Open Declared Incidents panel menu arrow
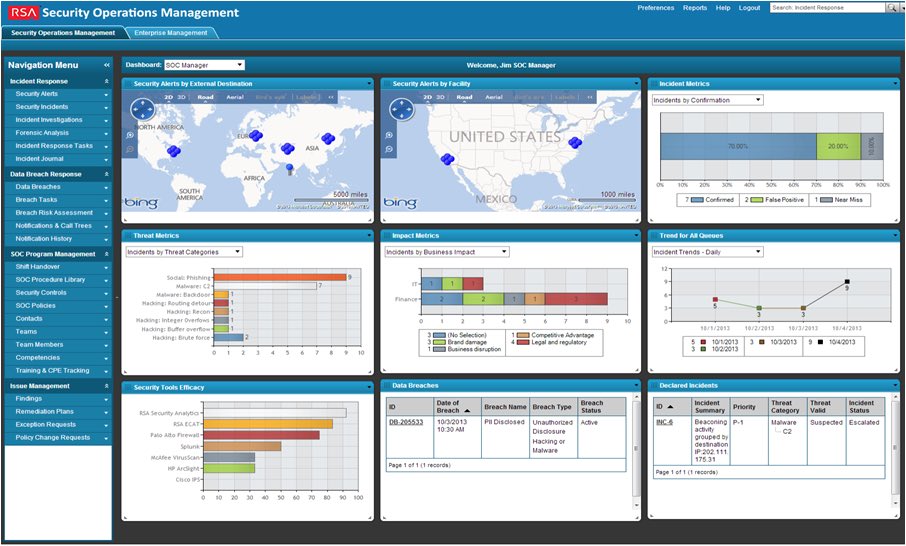The image size is (906, 546). (x=895, y=385)
